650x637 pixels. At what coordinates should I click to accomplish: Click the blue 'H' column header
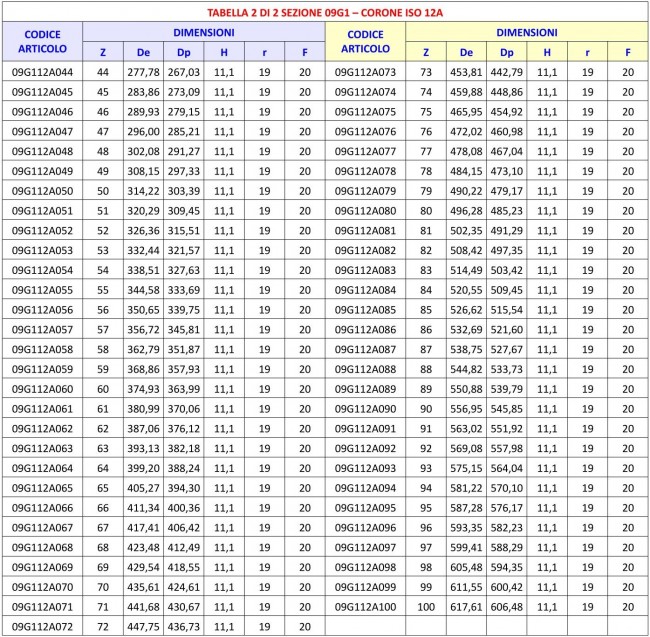(224, 52)
